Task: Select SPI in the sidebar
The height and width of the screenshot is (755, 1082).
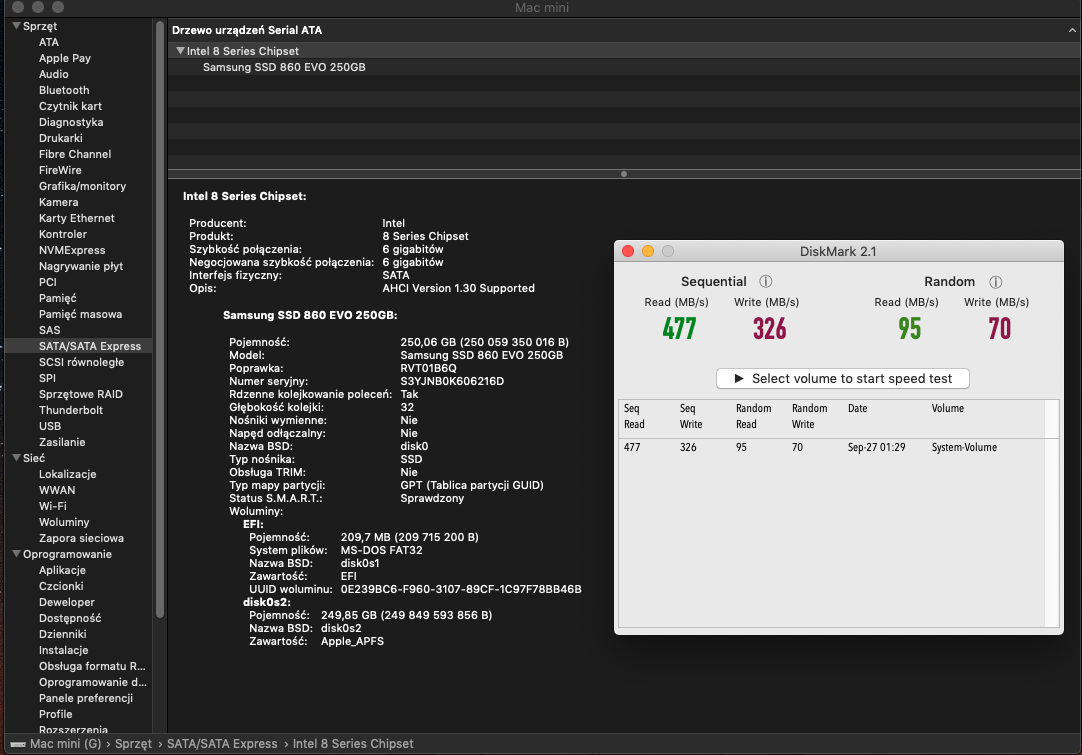Action: (48, 378)
